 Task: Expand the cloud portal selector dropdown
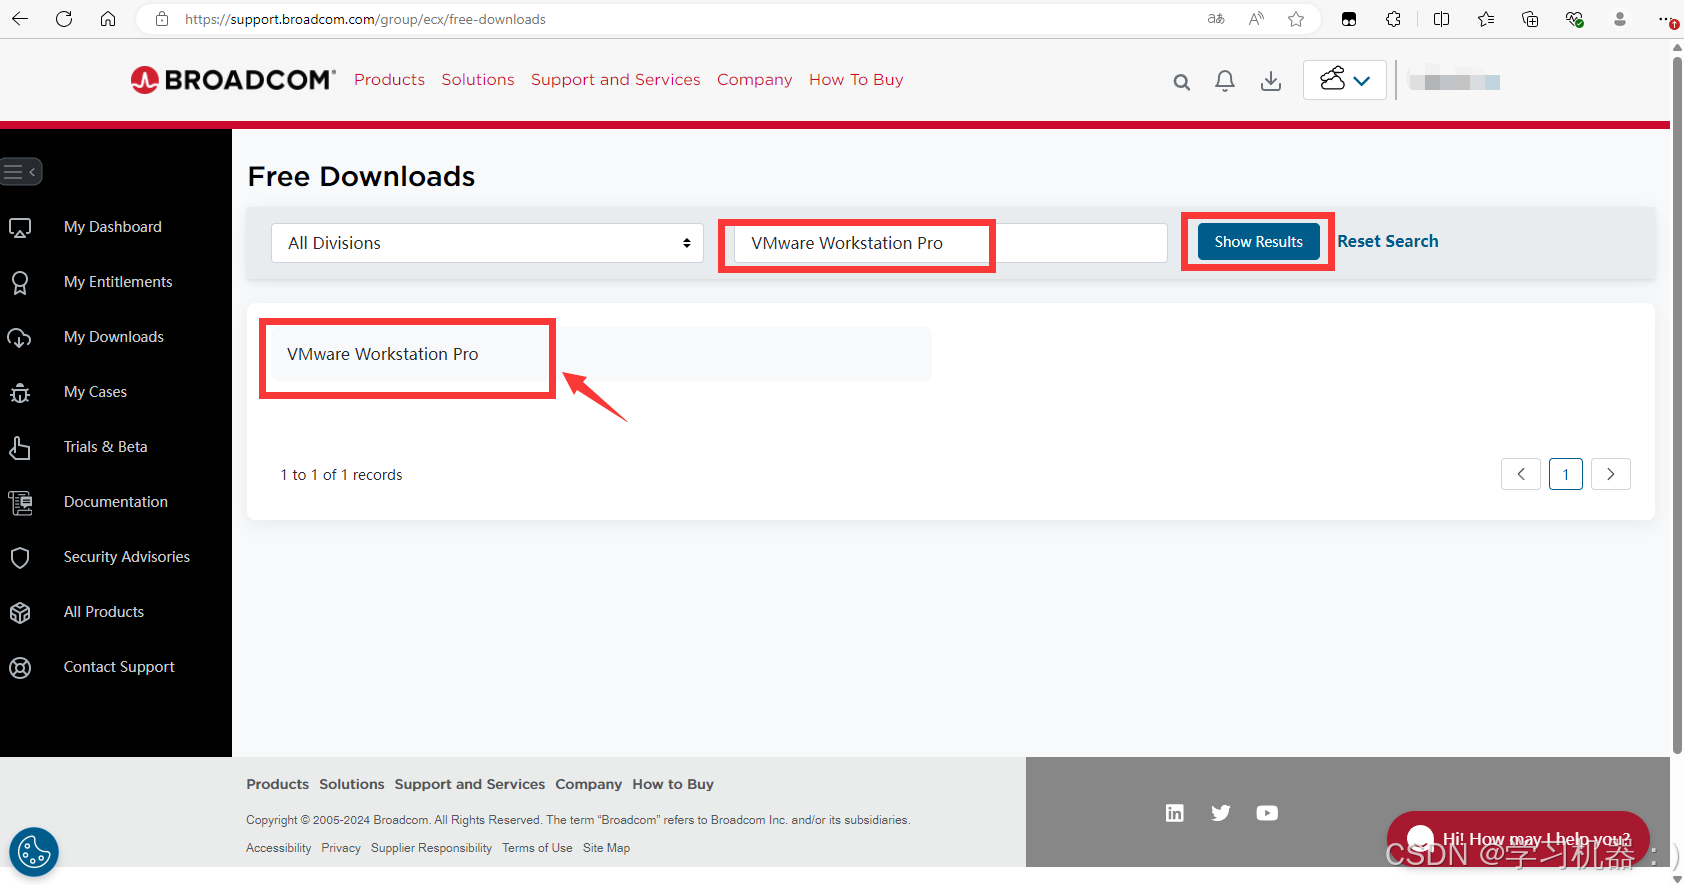point(1345,80)
